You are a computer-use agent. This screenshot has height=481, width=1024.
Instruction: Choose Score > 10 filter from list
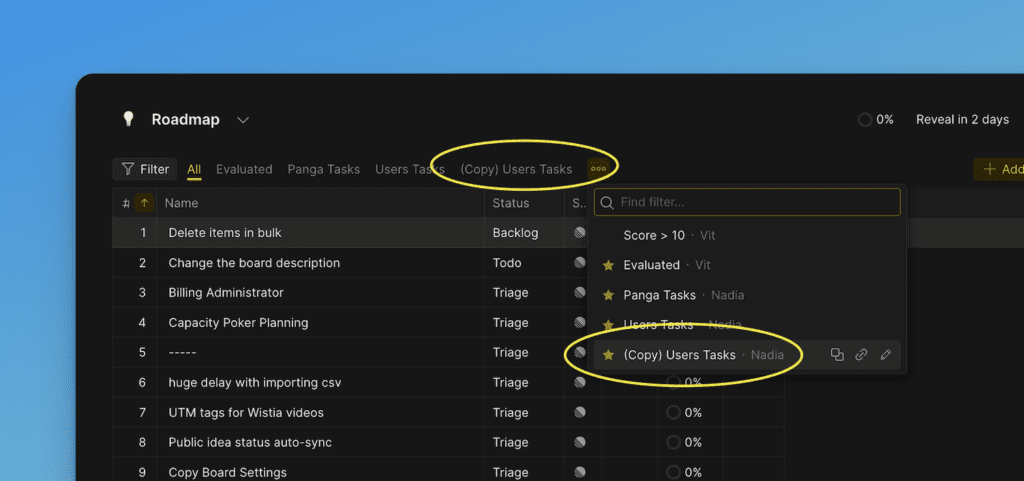coord(653,235)
